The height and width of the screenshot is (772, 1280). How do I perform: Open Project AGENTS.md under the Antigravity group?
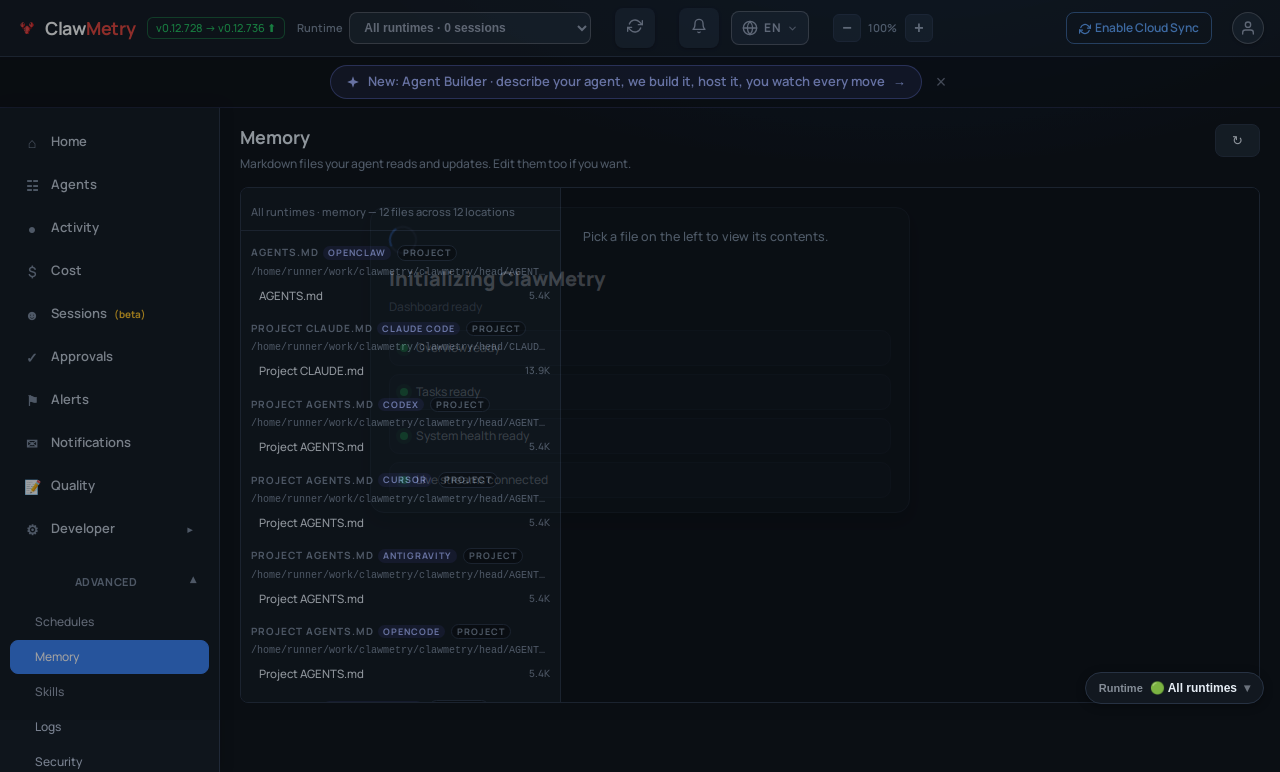(400, 599)
